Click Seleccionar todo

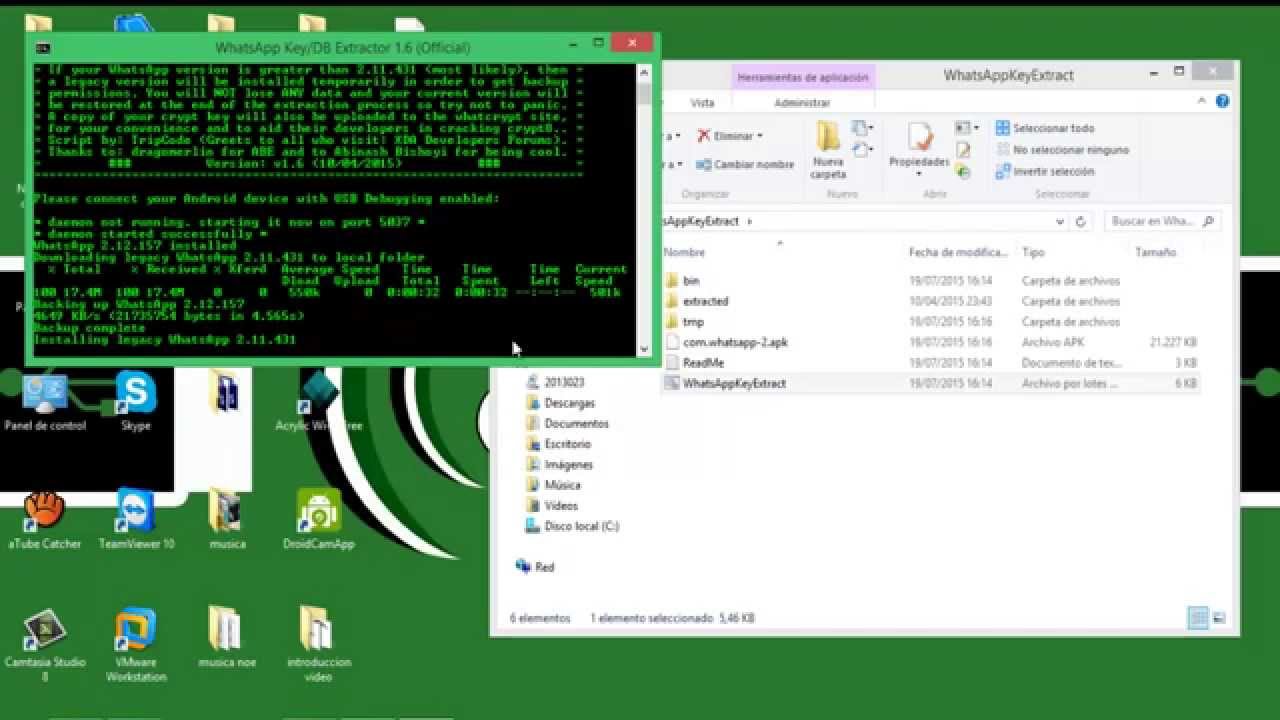point(1045,128)
